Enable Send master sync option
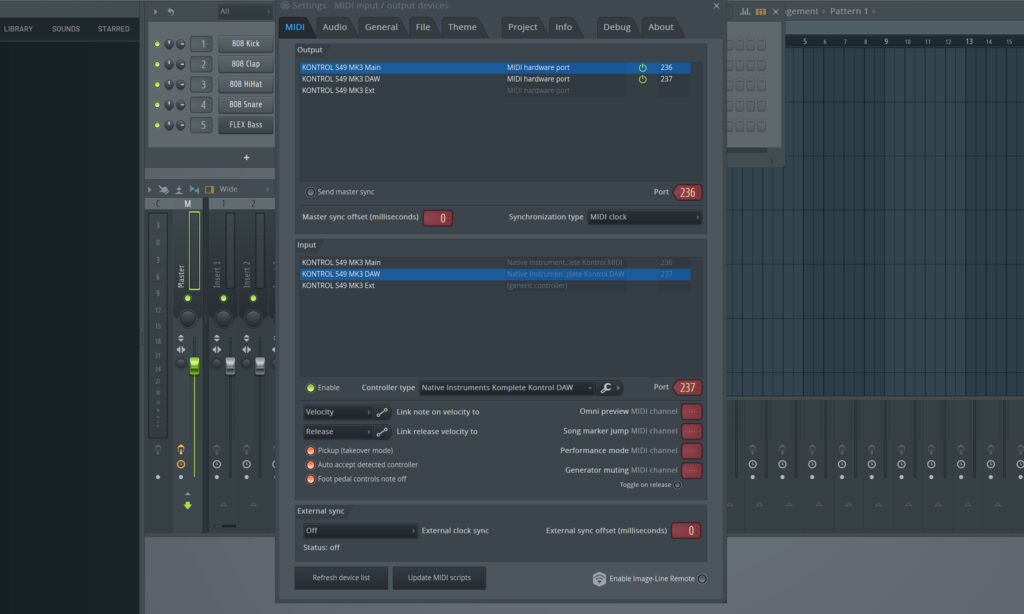The width and height of the screenshot is (1024, 614). (311, 192)
